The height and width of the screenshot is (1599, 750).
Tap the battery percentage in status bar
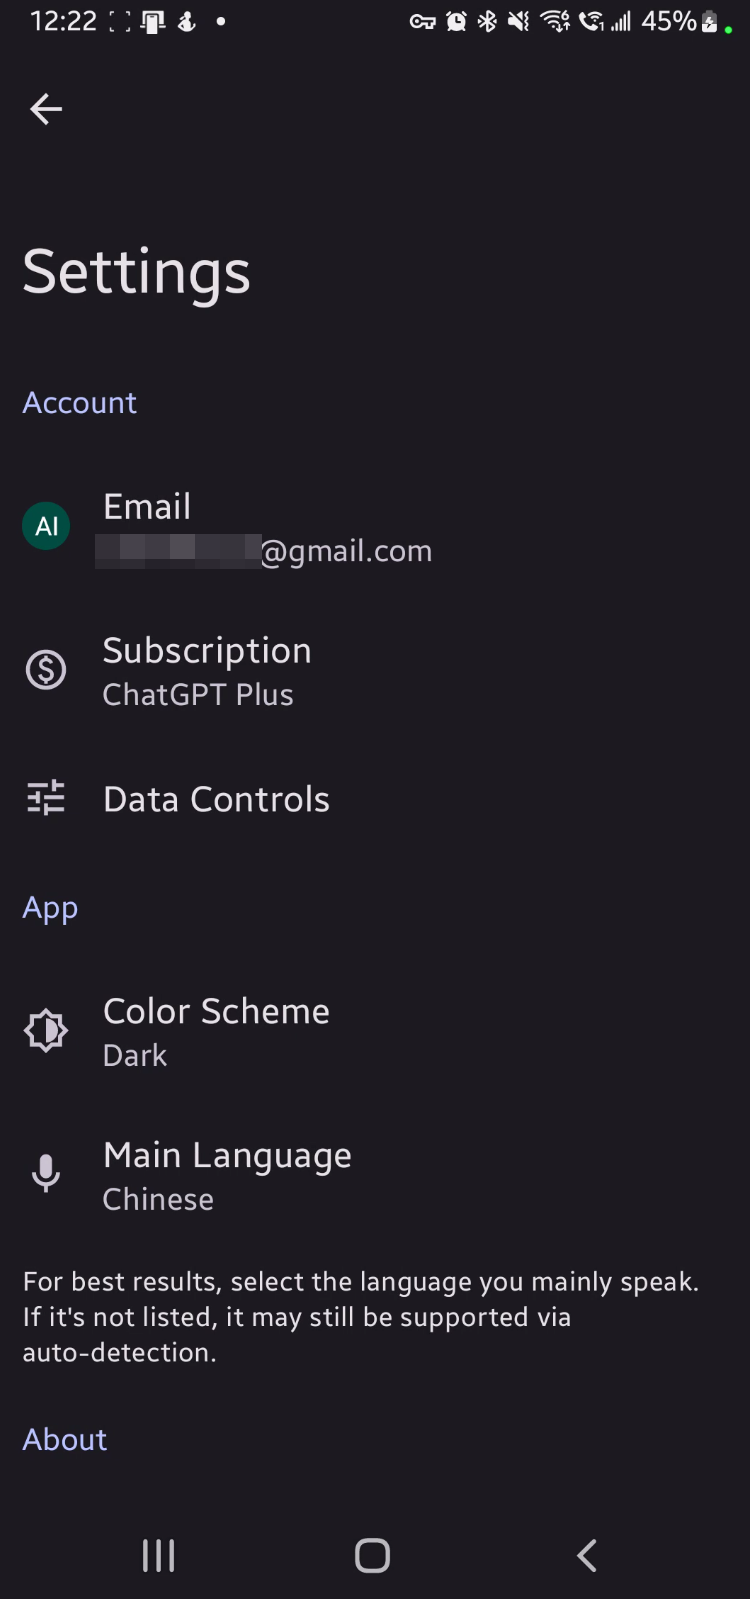668,21
